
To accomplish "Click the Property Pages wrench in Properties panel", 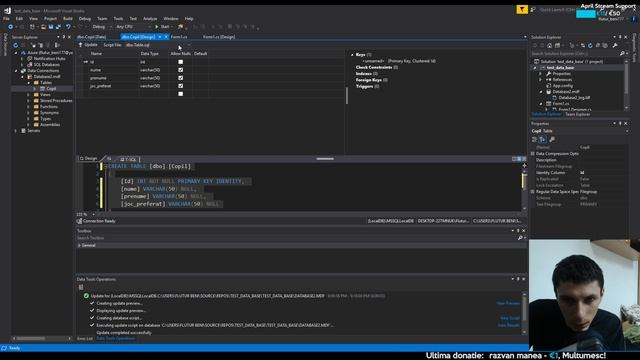I will click(x=552, y=139).
